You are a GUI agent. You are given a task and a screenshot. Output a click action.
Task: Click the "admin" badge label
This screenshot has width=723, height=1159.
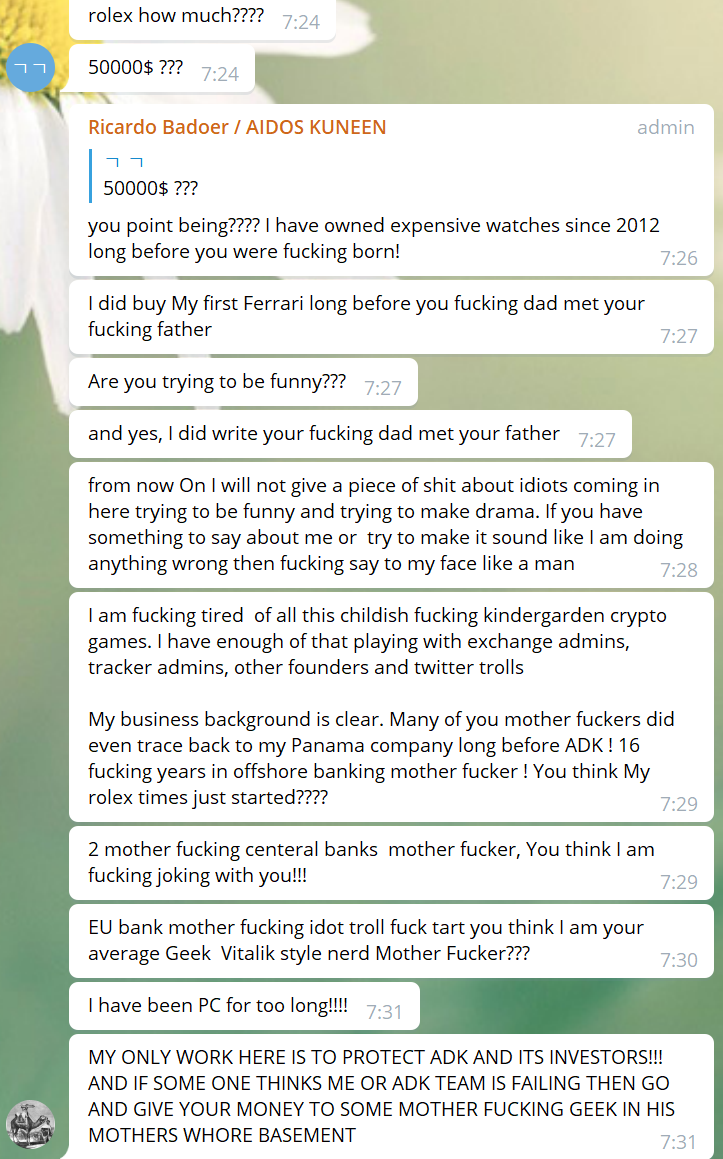click(665, 127)
